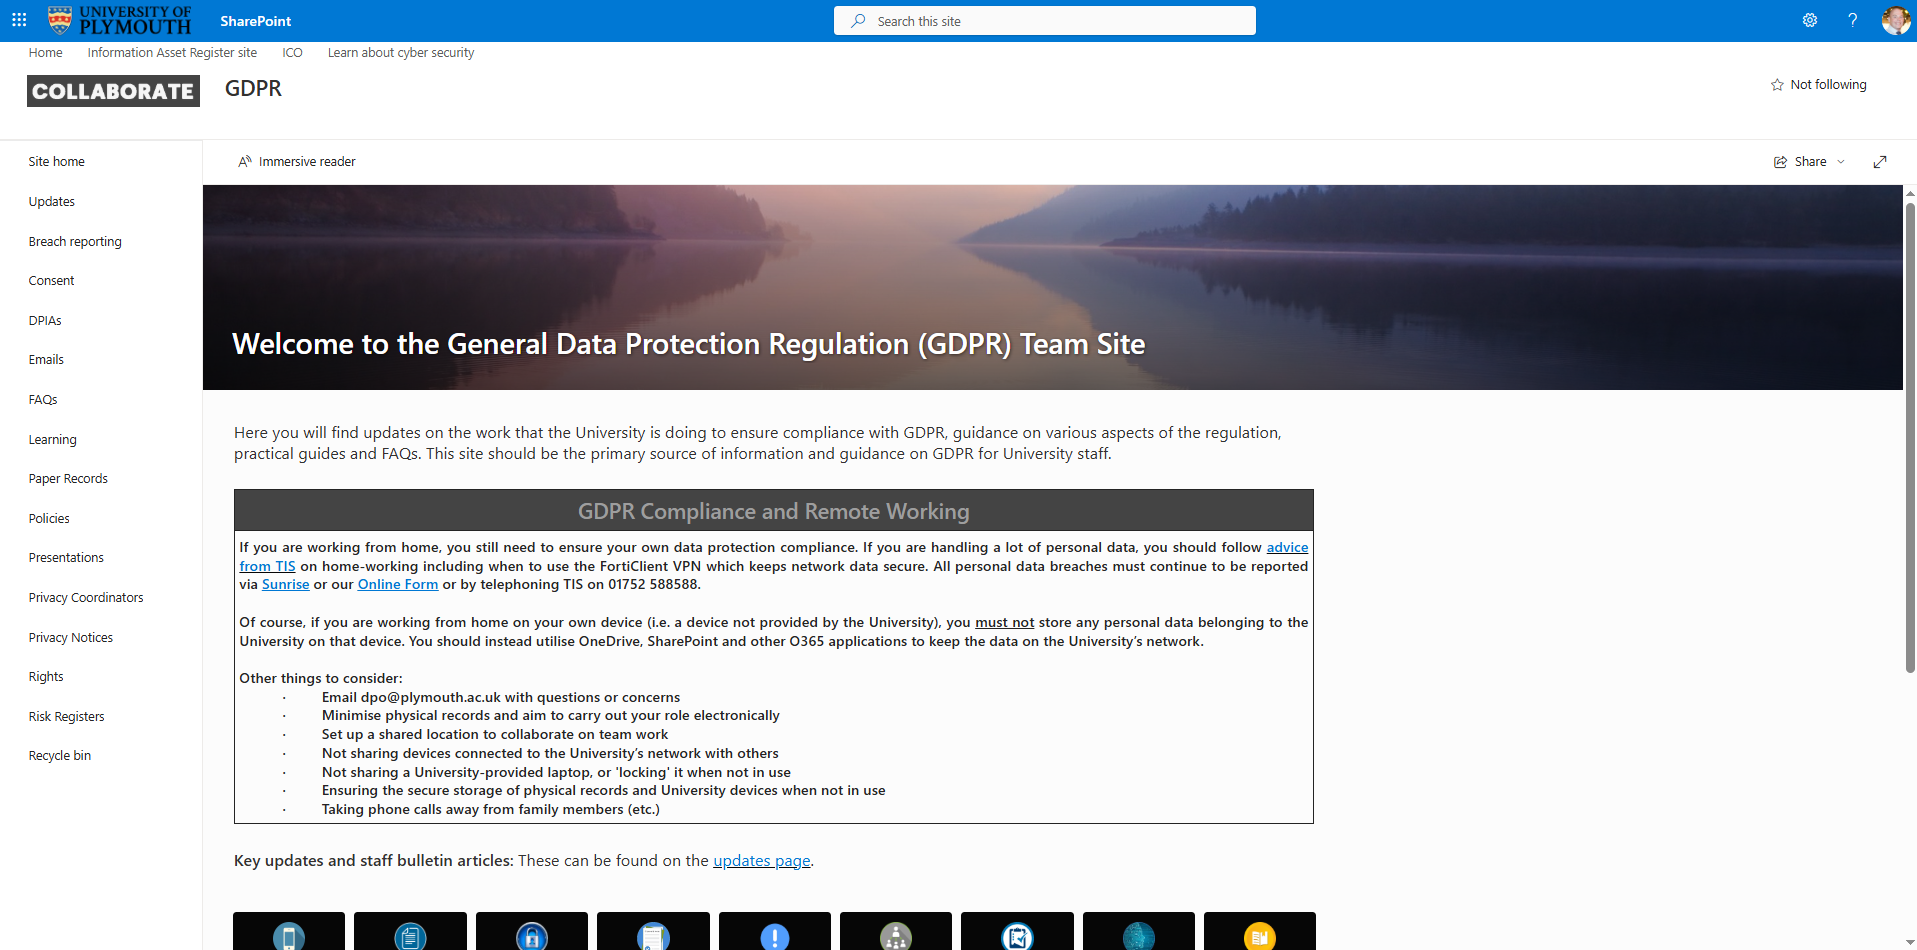Viewport: 1917px width, 950px height.
Task: Open Breach reporting page
Action: (x=75, y=242)
